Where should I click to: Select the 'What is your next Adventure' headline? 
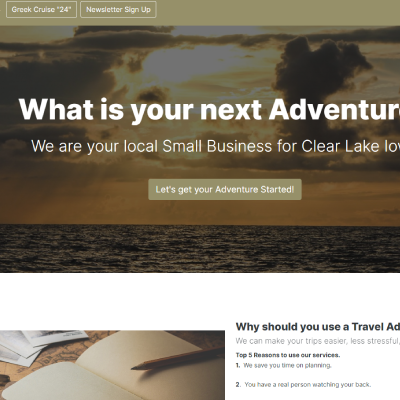[209, 110]
